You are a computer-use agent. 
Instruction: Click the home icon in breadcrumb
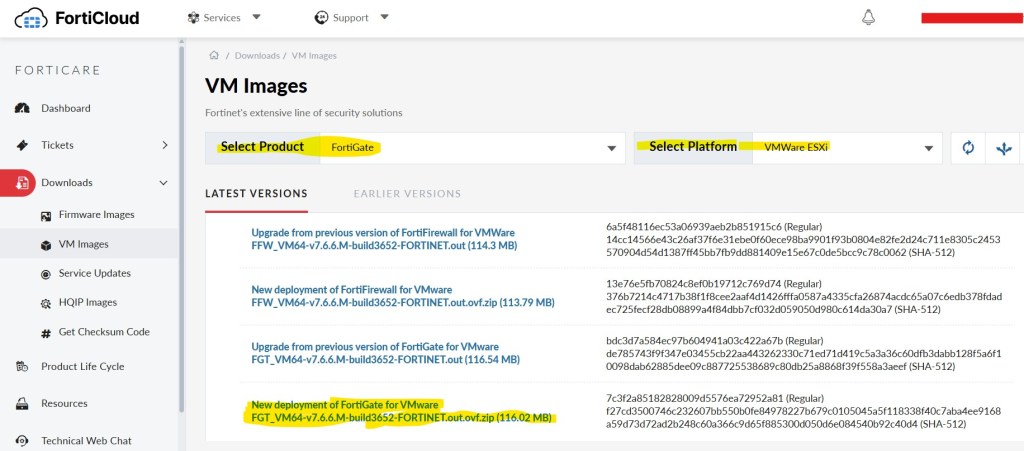tap(214, 55)
